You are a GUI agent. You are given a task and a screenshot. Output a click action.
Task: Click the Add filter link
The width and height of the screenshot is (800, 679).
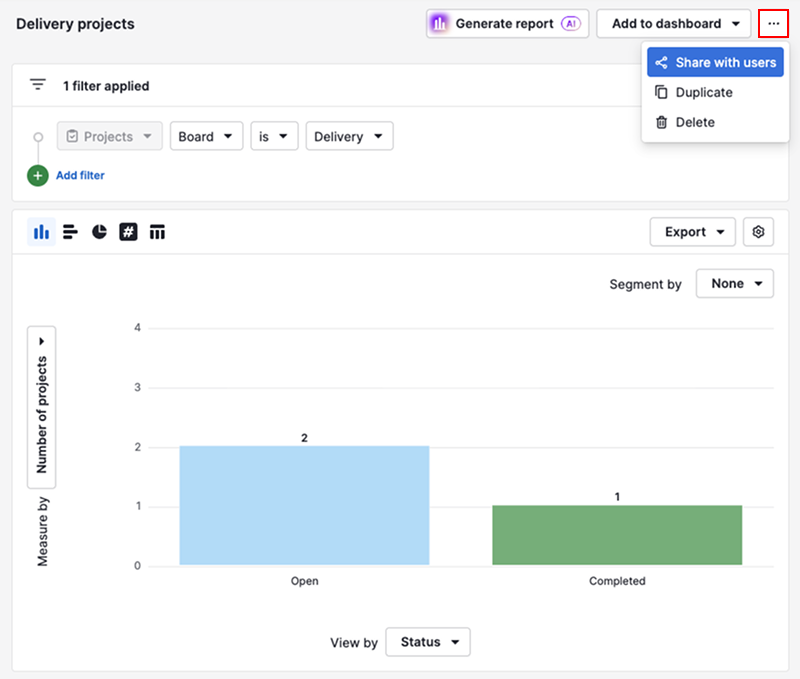pos(80,175)
